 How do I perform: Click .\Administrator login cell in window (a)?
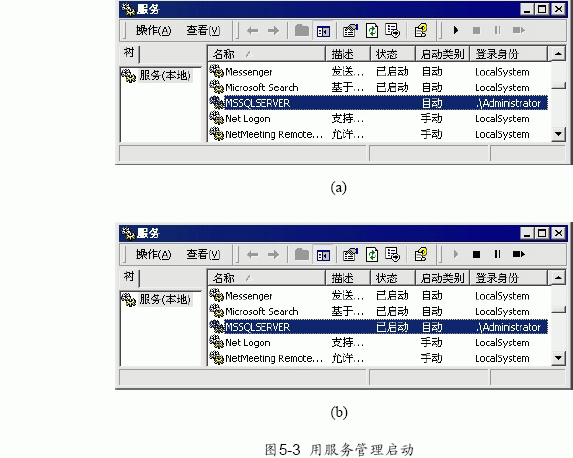point(509,103)
